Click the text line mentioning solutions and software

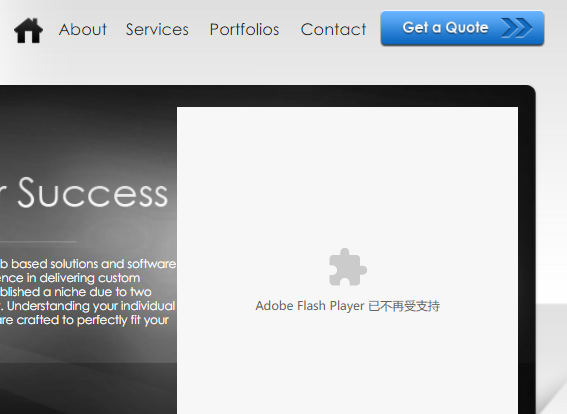click(88, 264)
